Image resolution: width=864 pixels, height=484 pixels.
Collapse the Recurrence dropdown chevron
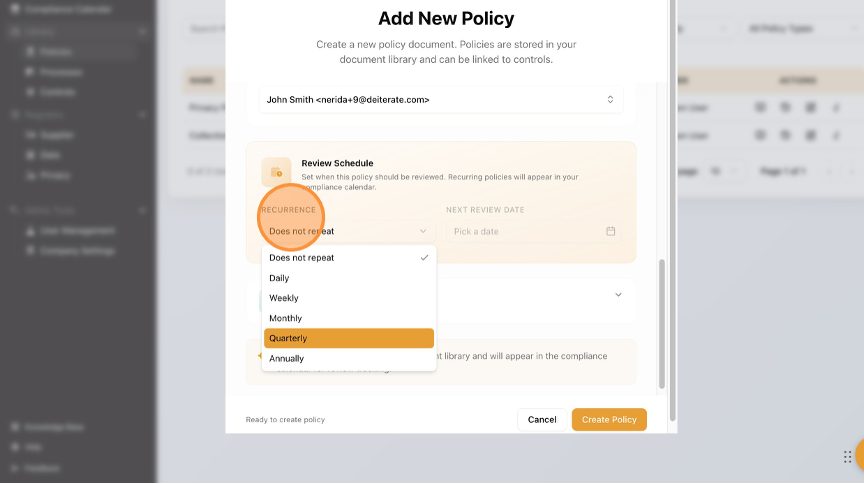(x=423, y=231)
